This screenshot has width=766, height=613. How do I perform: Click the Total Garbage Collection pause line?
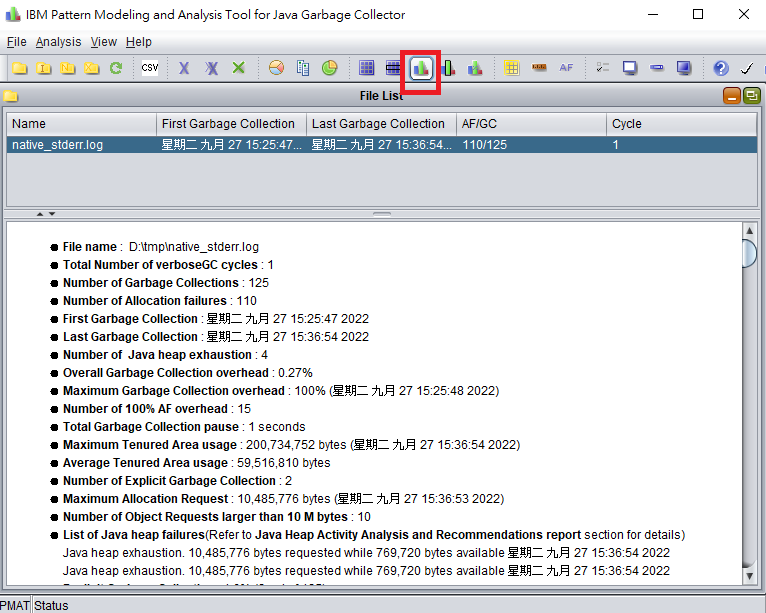pos(184,427)
